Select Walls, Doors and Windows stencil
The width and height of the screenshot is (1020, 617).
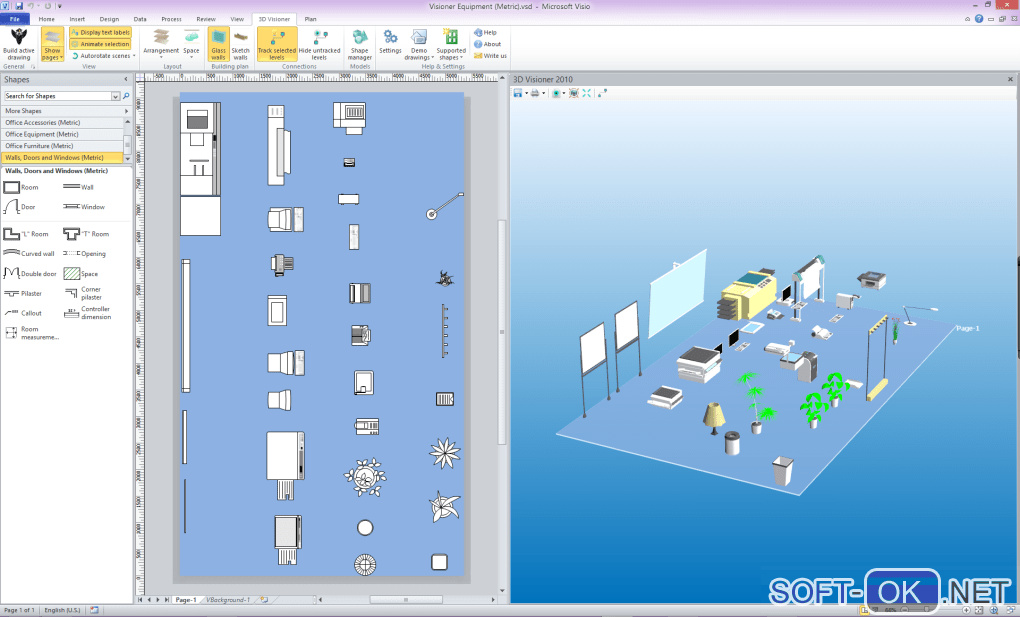pos(62,158)
